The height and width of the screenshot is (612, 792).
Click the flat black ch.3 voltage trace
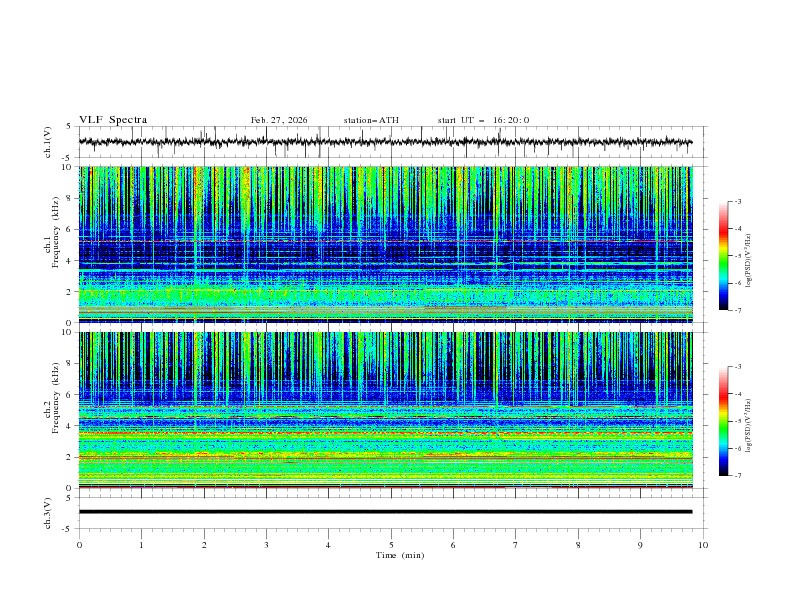click(385, 512)
